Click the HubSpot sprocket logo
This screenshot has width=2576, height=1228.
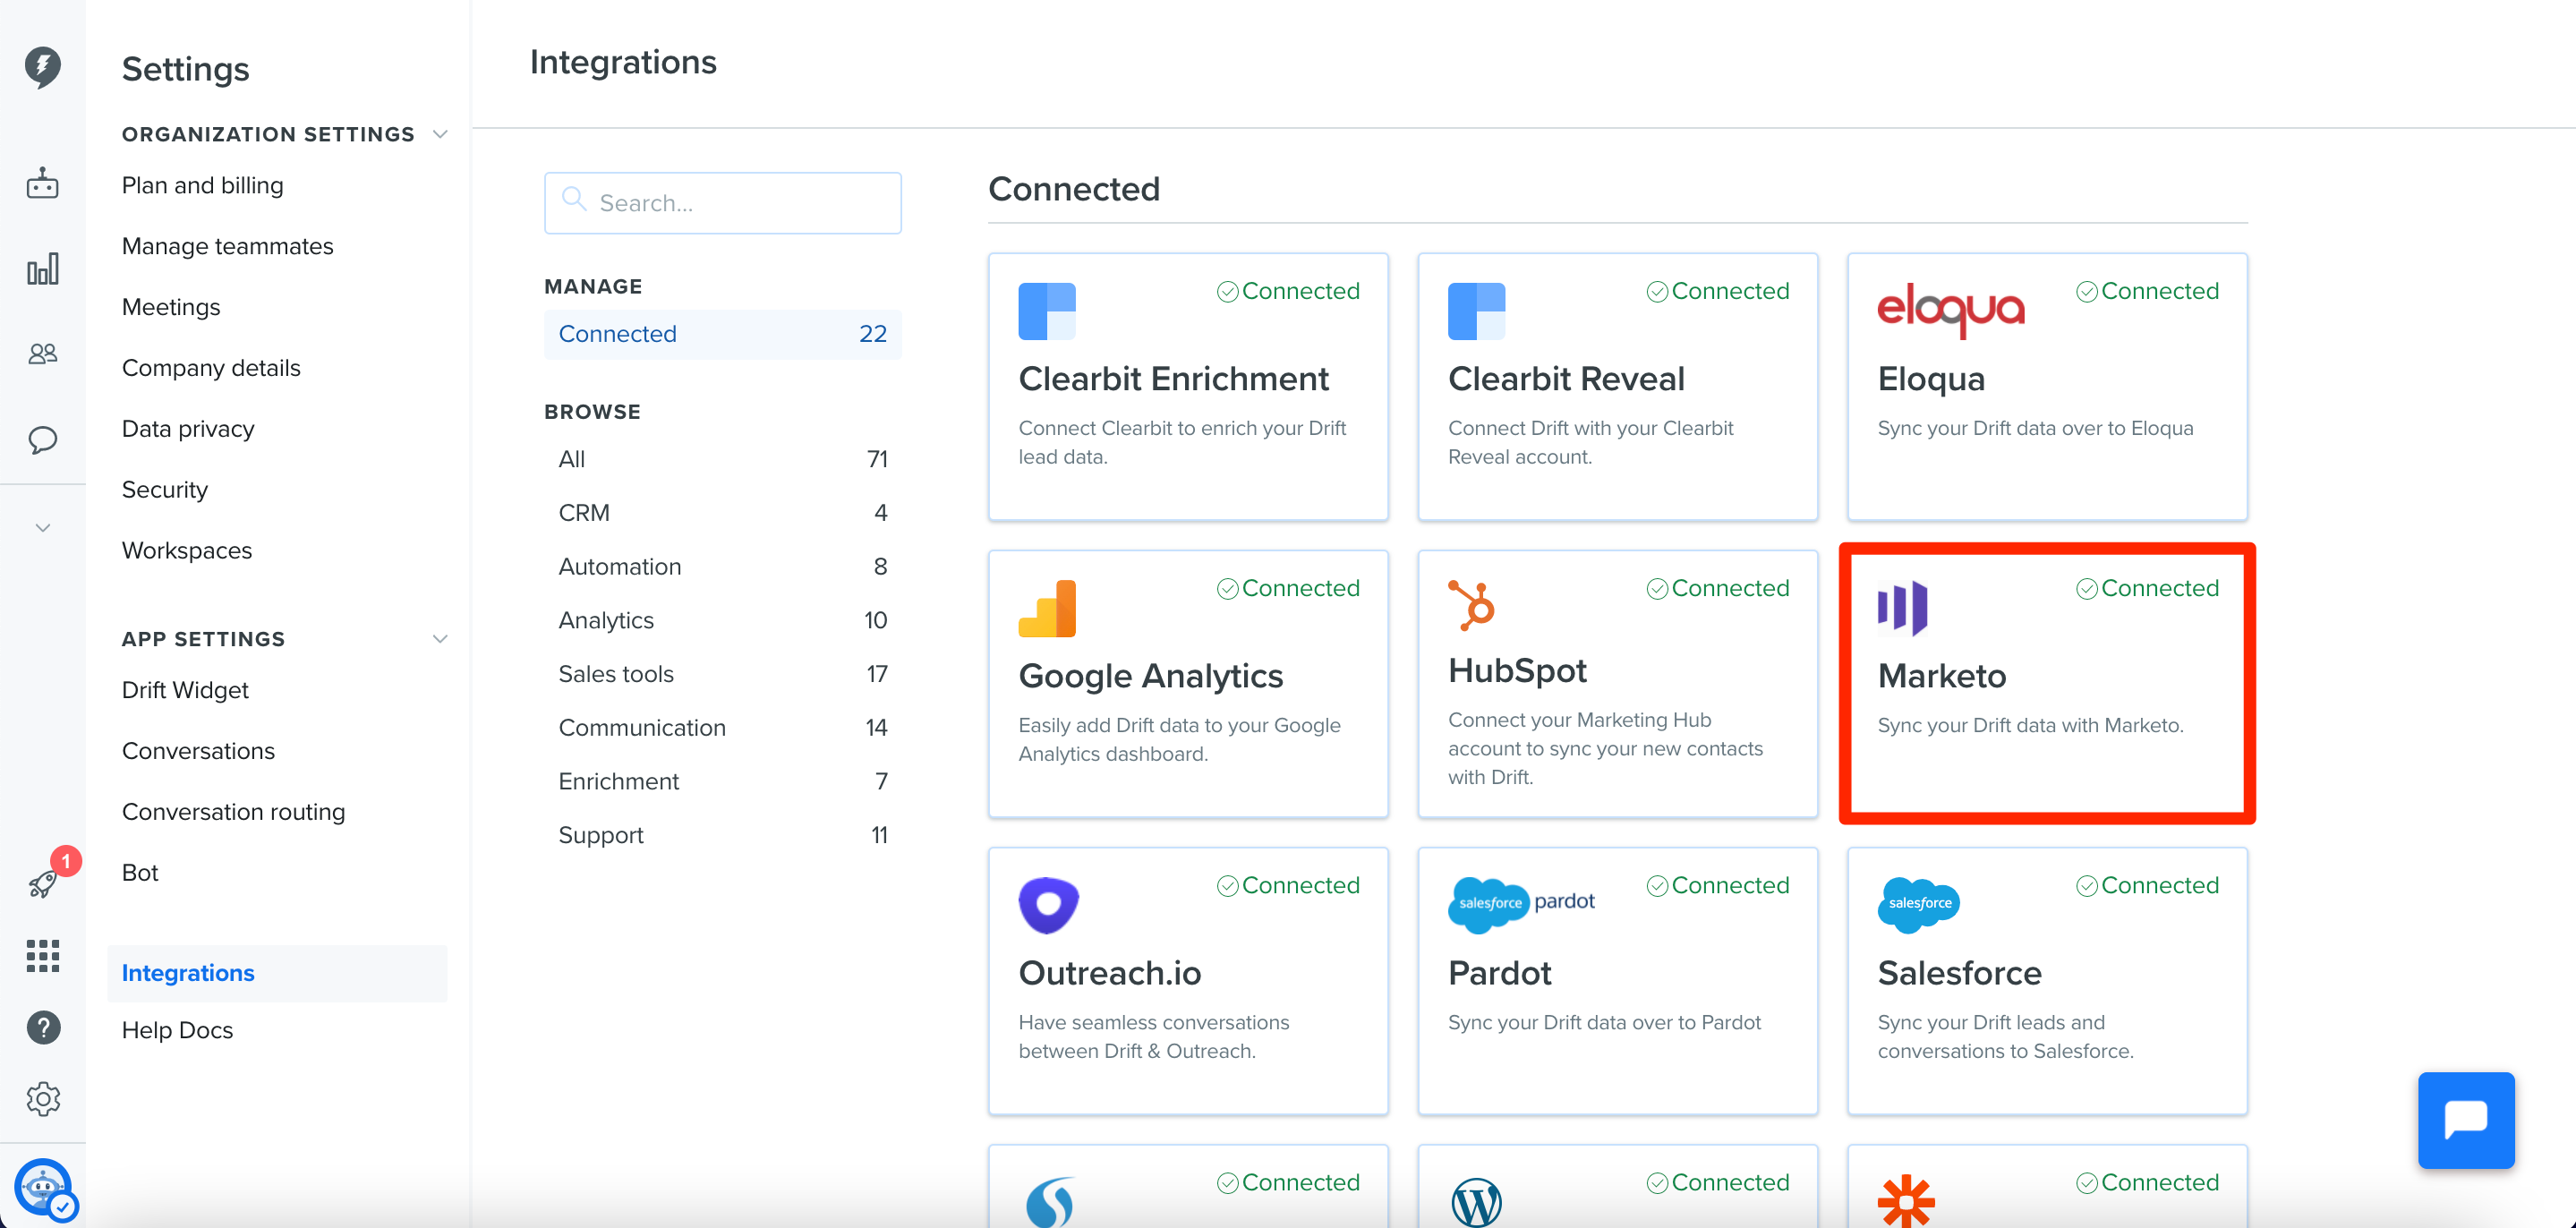pos(1471,605)
